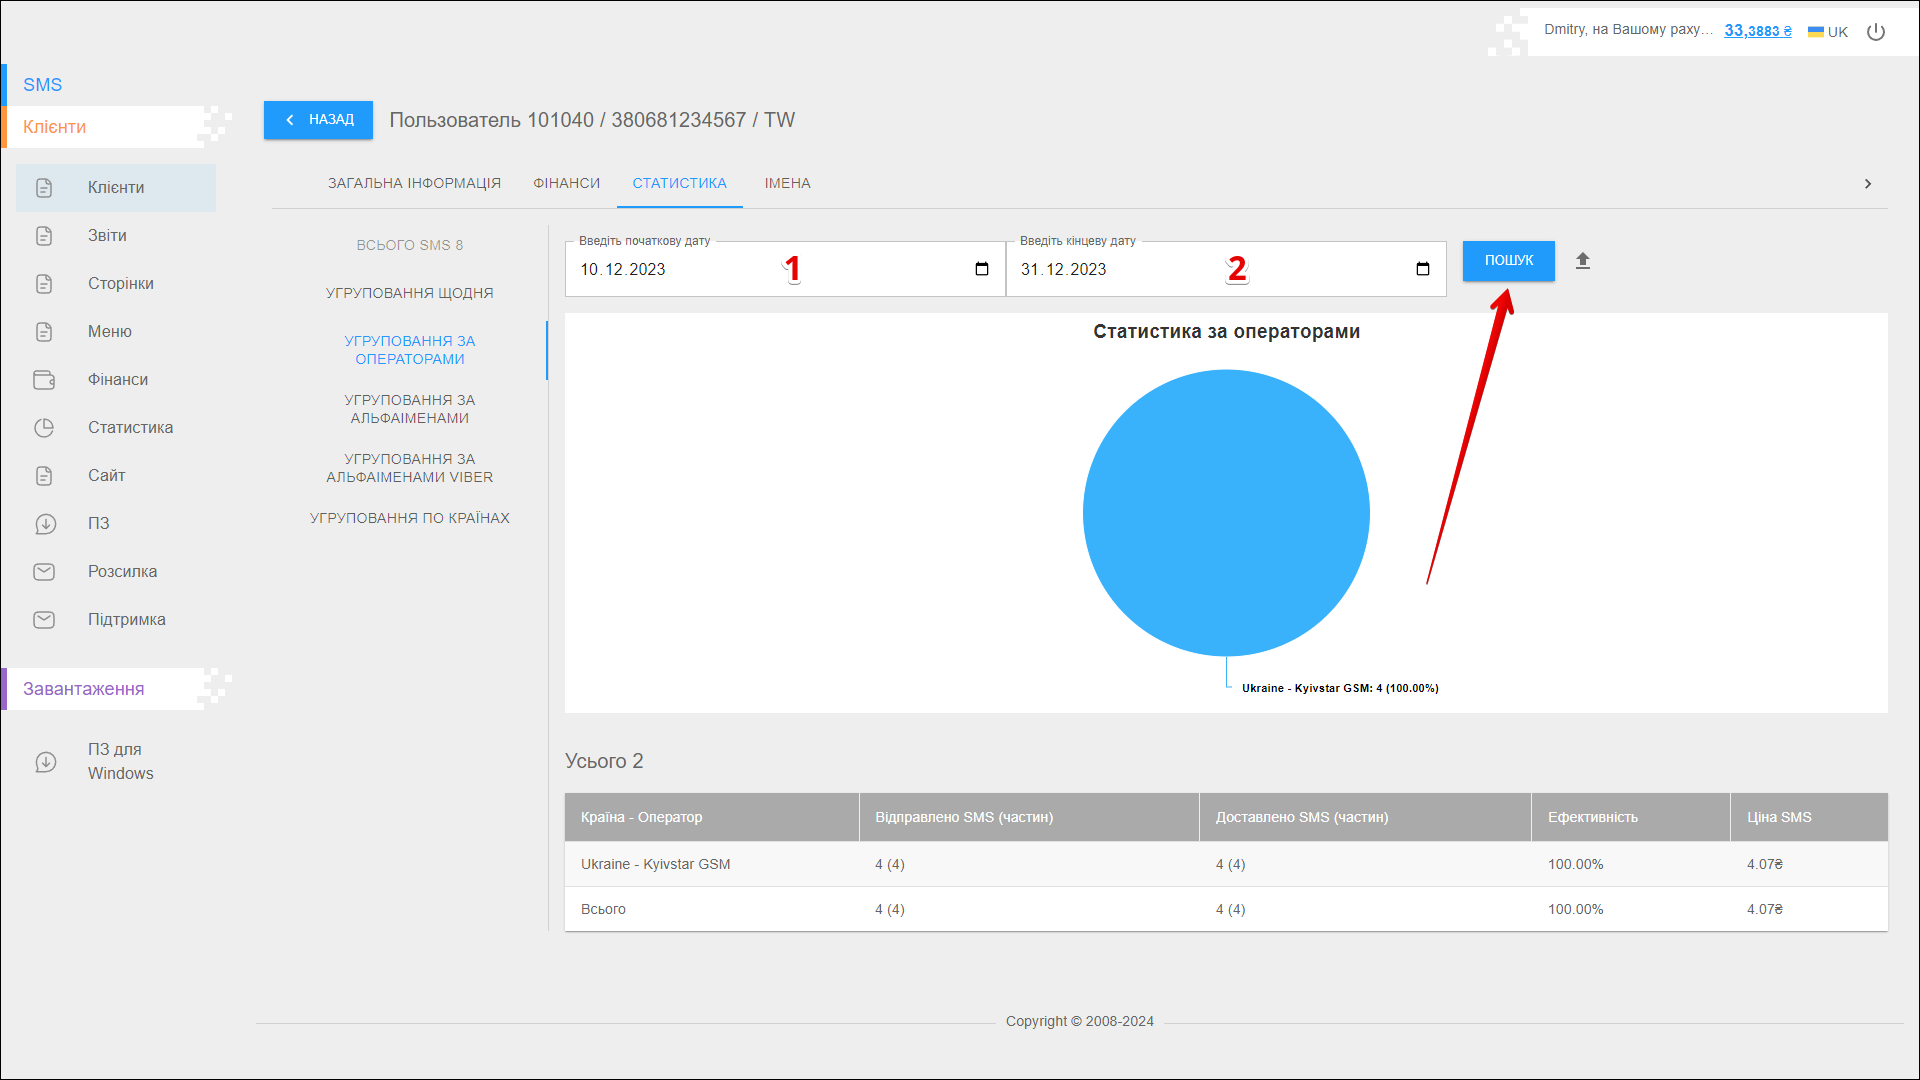
Task: Open the ЗАГАЛЬНА ІНФОРМАЦІЯ tab
Action: [414, 184]
